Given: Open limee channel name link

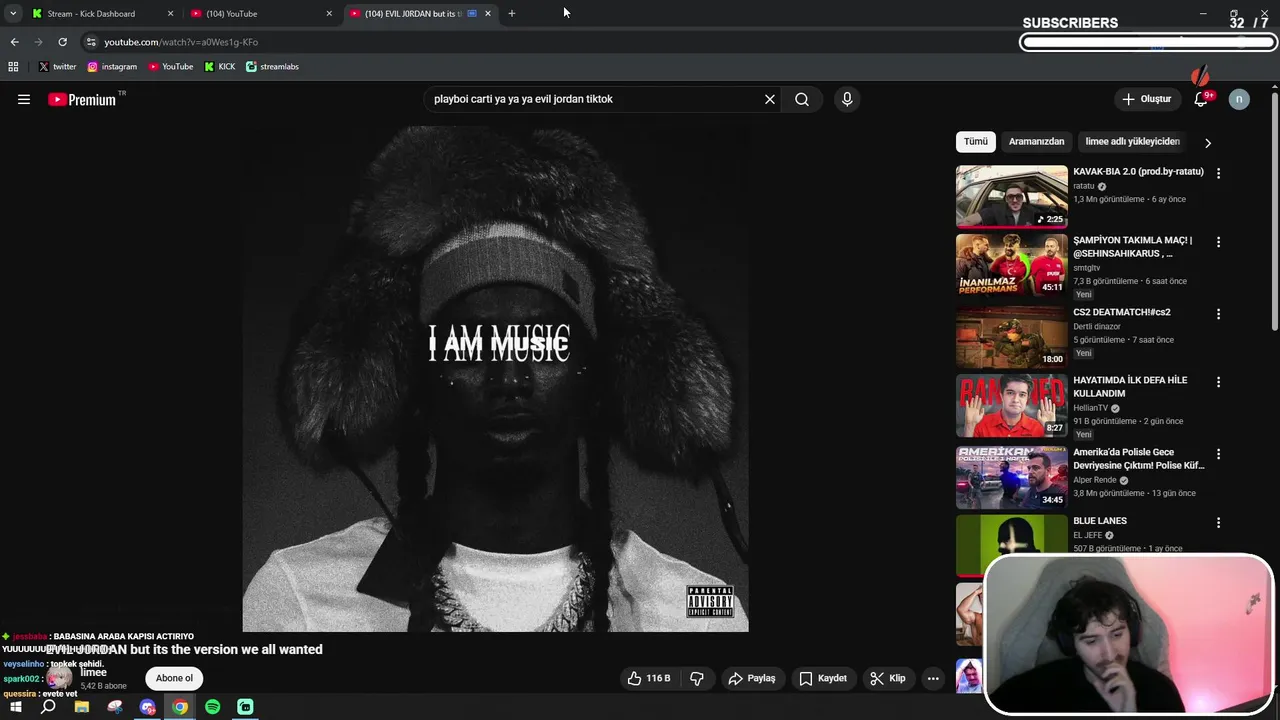Looking at the screenshot, I should coord(93,672).
